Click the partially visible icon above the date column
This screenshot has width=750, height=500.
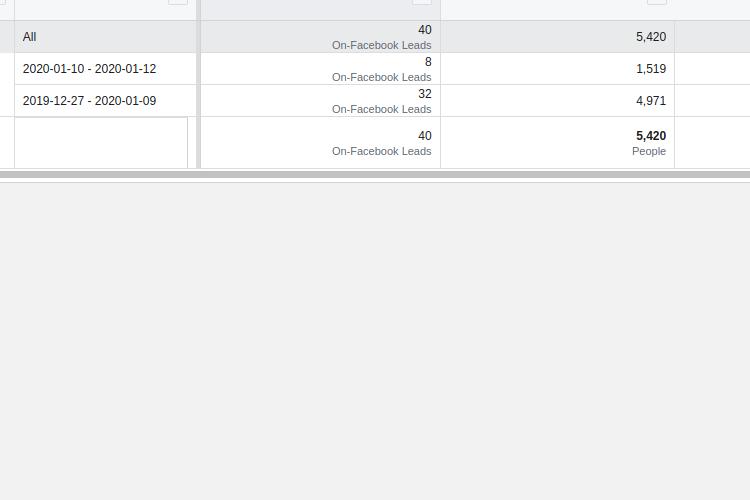click(x=177, y=2)
